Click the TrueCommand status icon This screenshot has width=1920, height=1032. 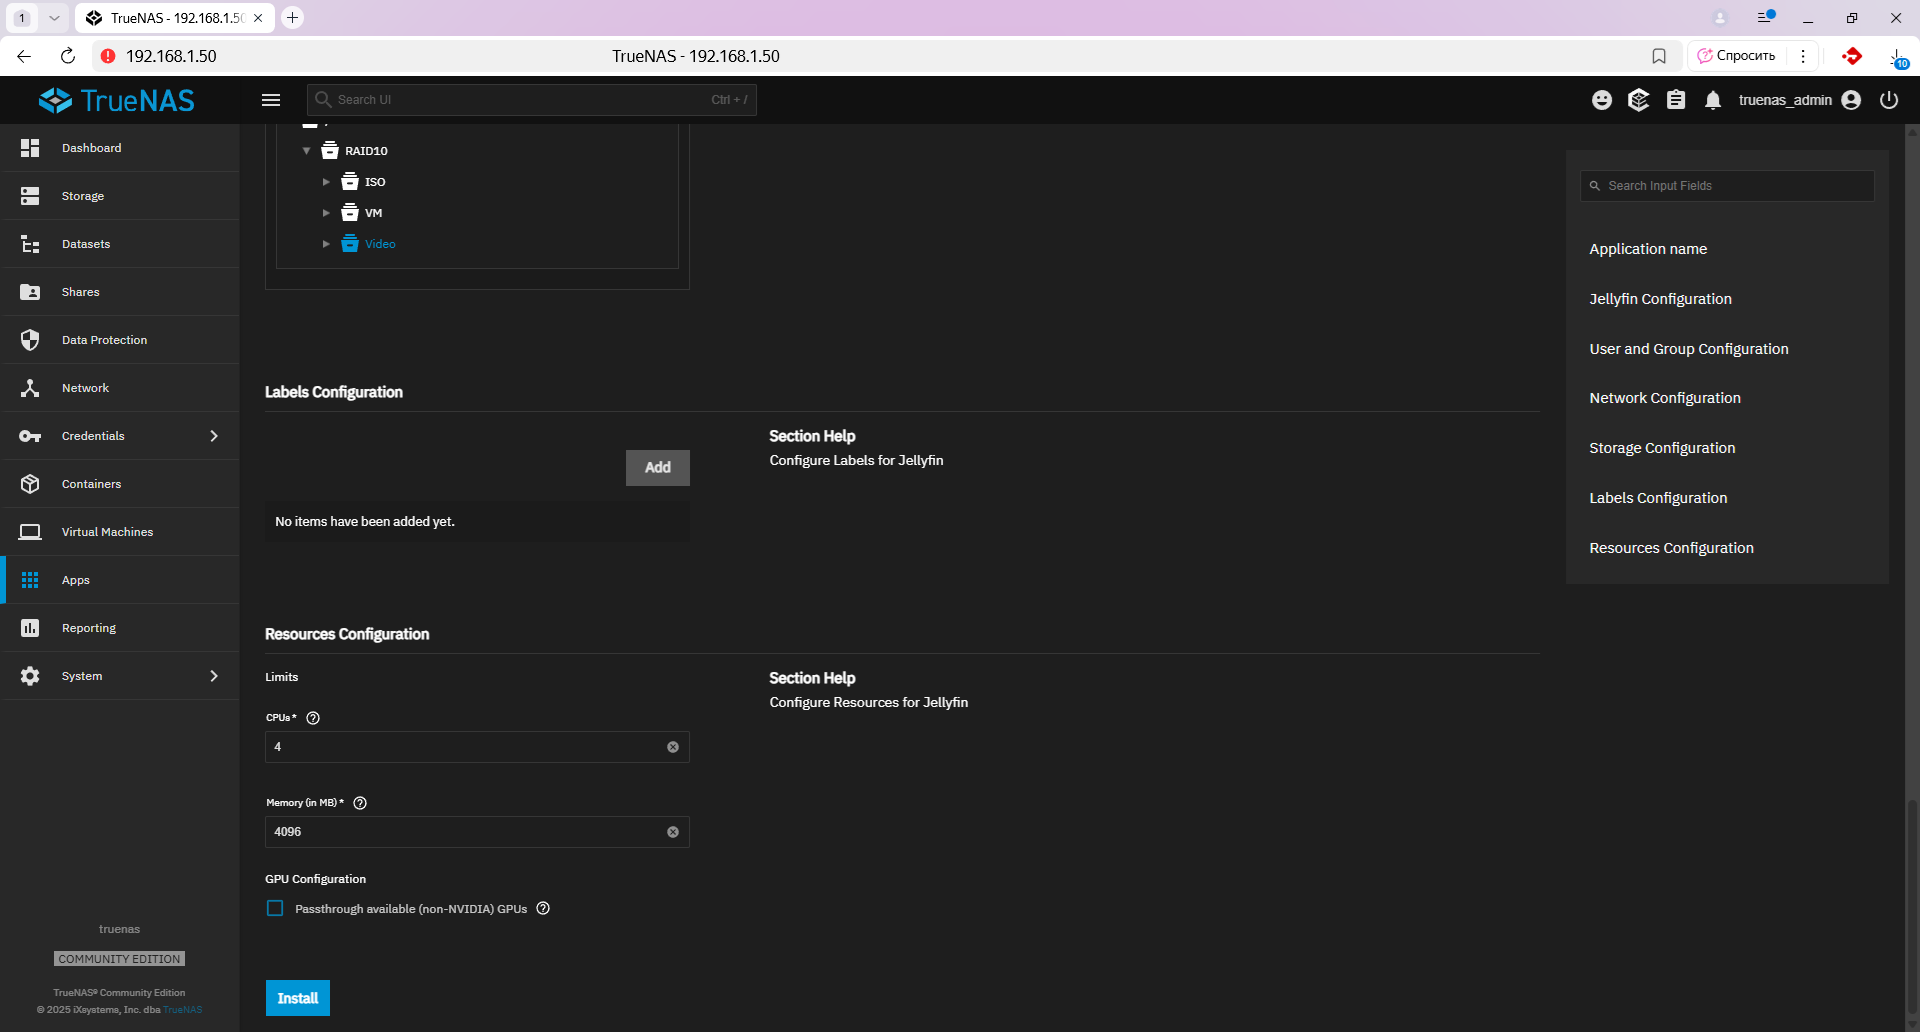1638,100
